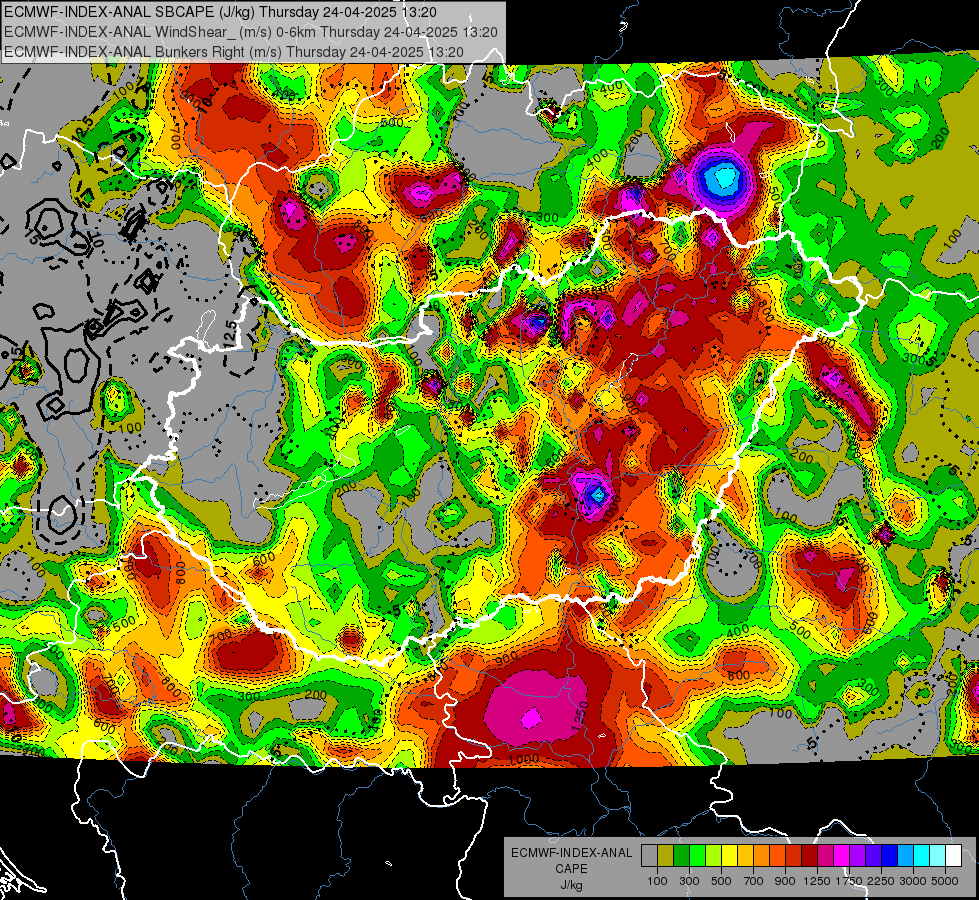Pick the olive legend swatch after 100
979x900 pixels.
click(665, 856)
